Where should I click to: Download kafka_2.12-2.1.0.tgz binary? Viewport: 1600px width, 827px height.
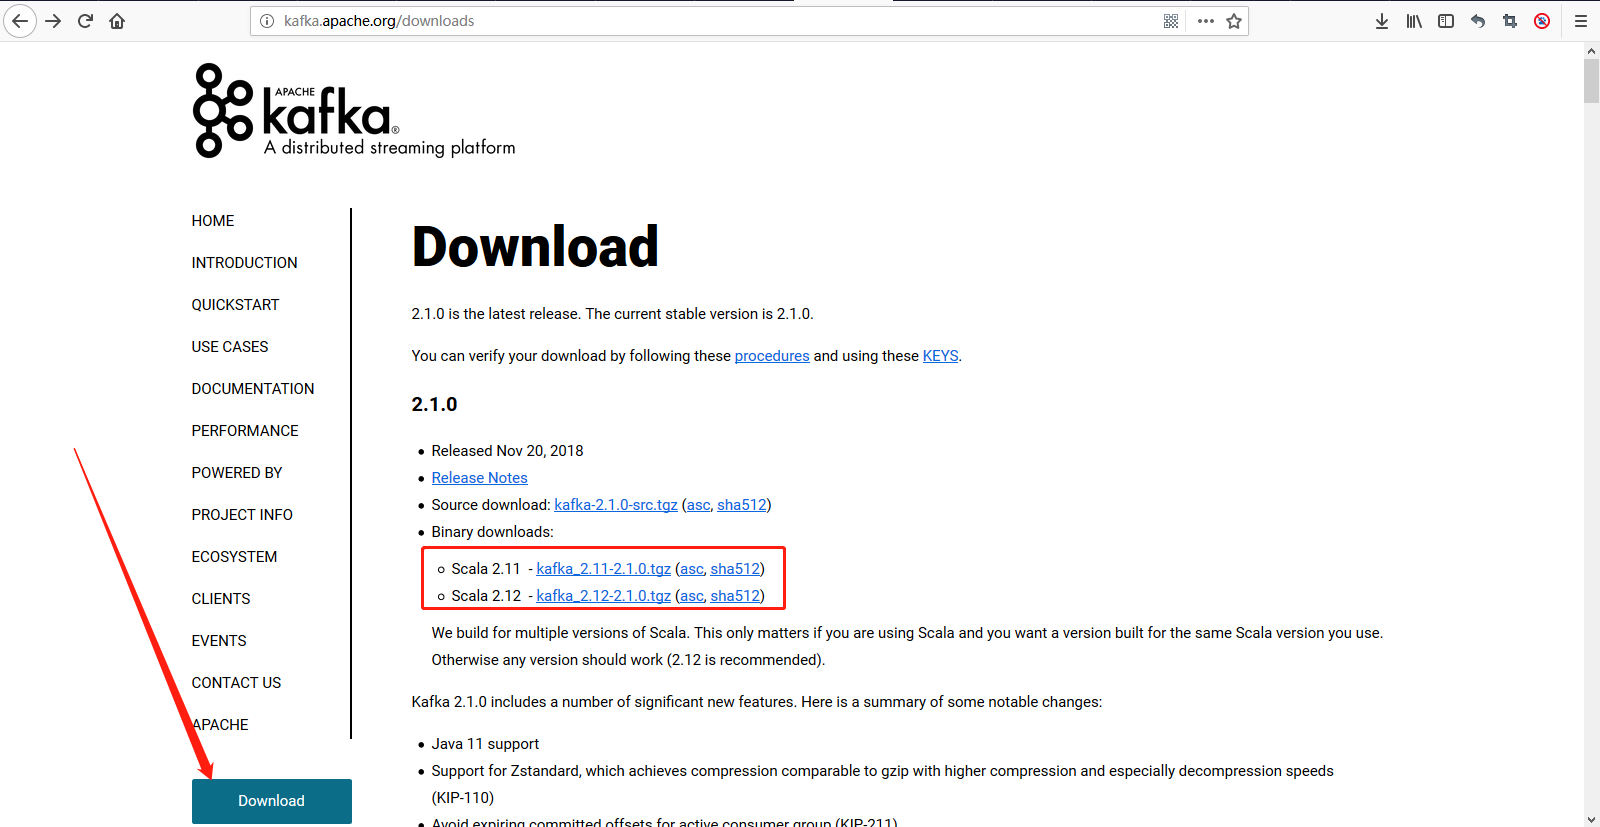point(604,596)
